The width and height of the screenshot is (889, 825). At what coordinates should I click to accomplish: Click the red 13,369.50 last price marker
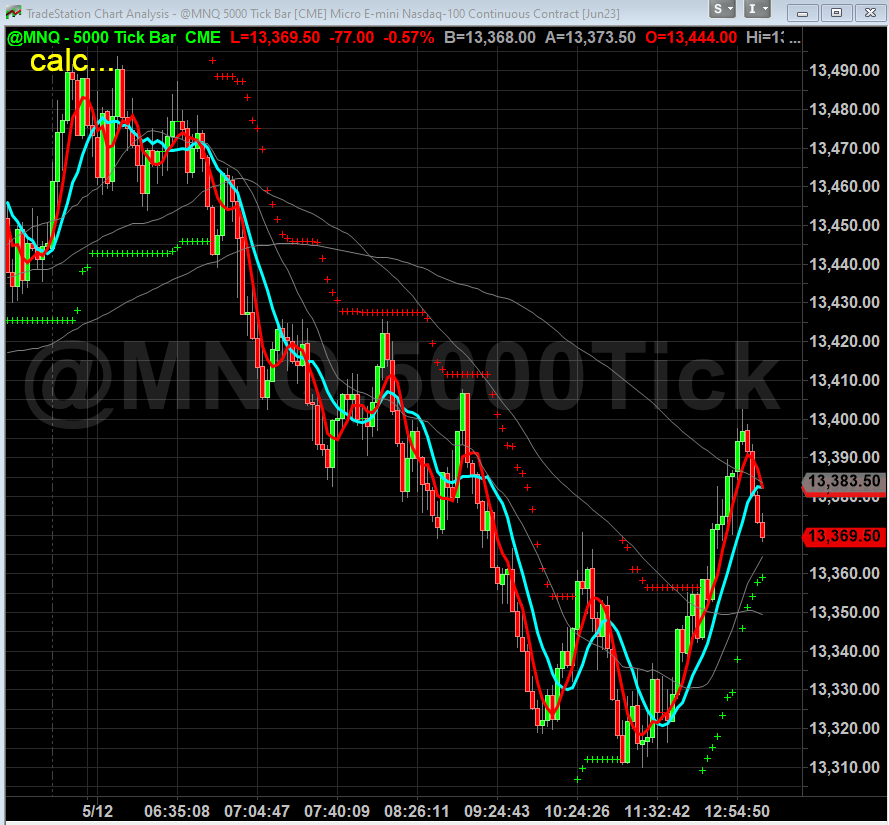click(x=844, y=536)
